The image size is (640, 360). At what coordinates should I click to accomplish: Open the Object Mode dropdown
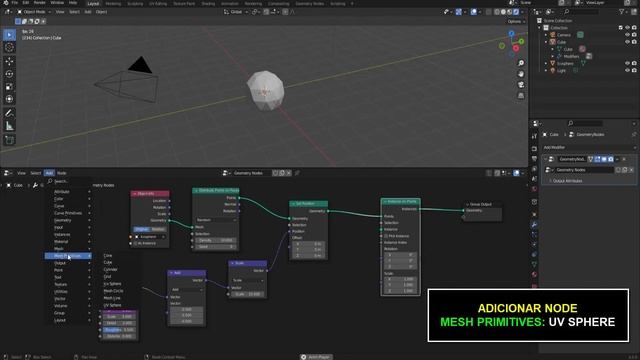pos(34,12)
